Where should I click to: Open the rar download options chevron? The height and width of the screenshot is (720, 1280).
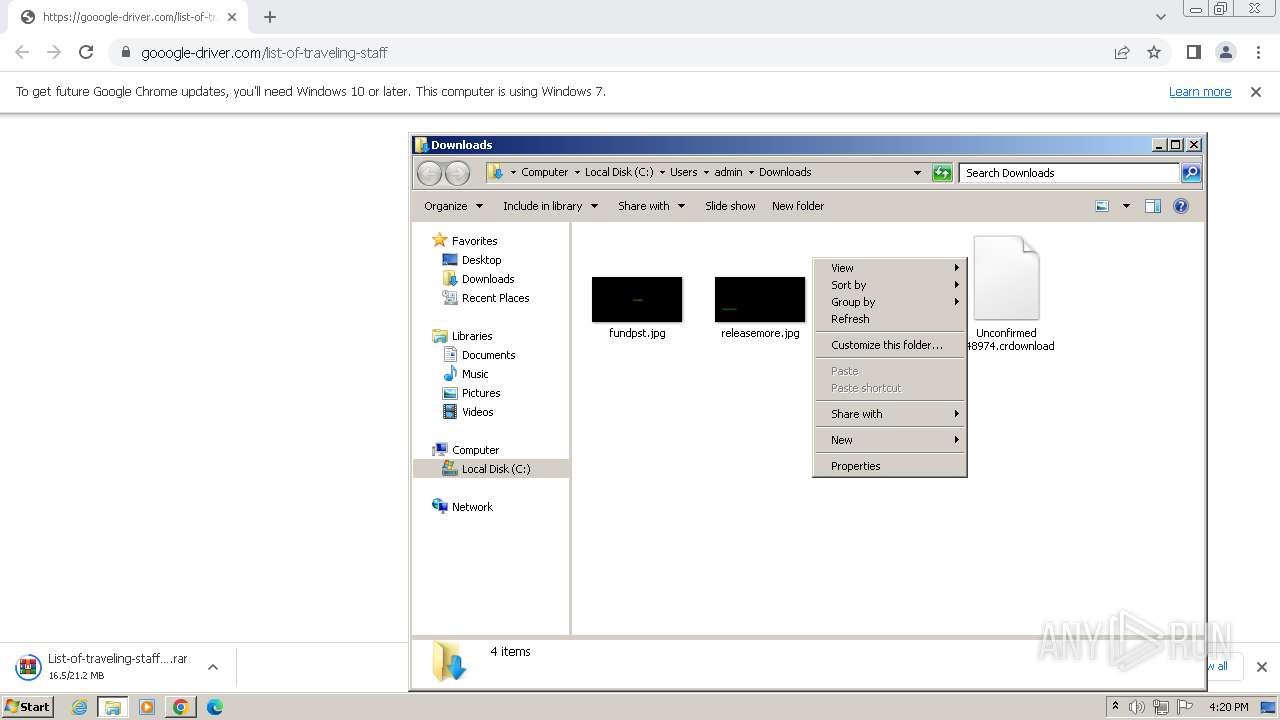(x=212, y=667)
